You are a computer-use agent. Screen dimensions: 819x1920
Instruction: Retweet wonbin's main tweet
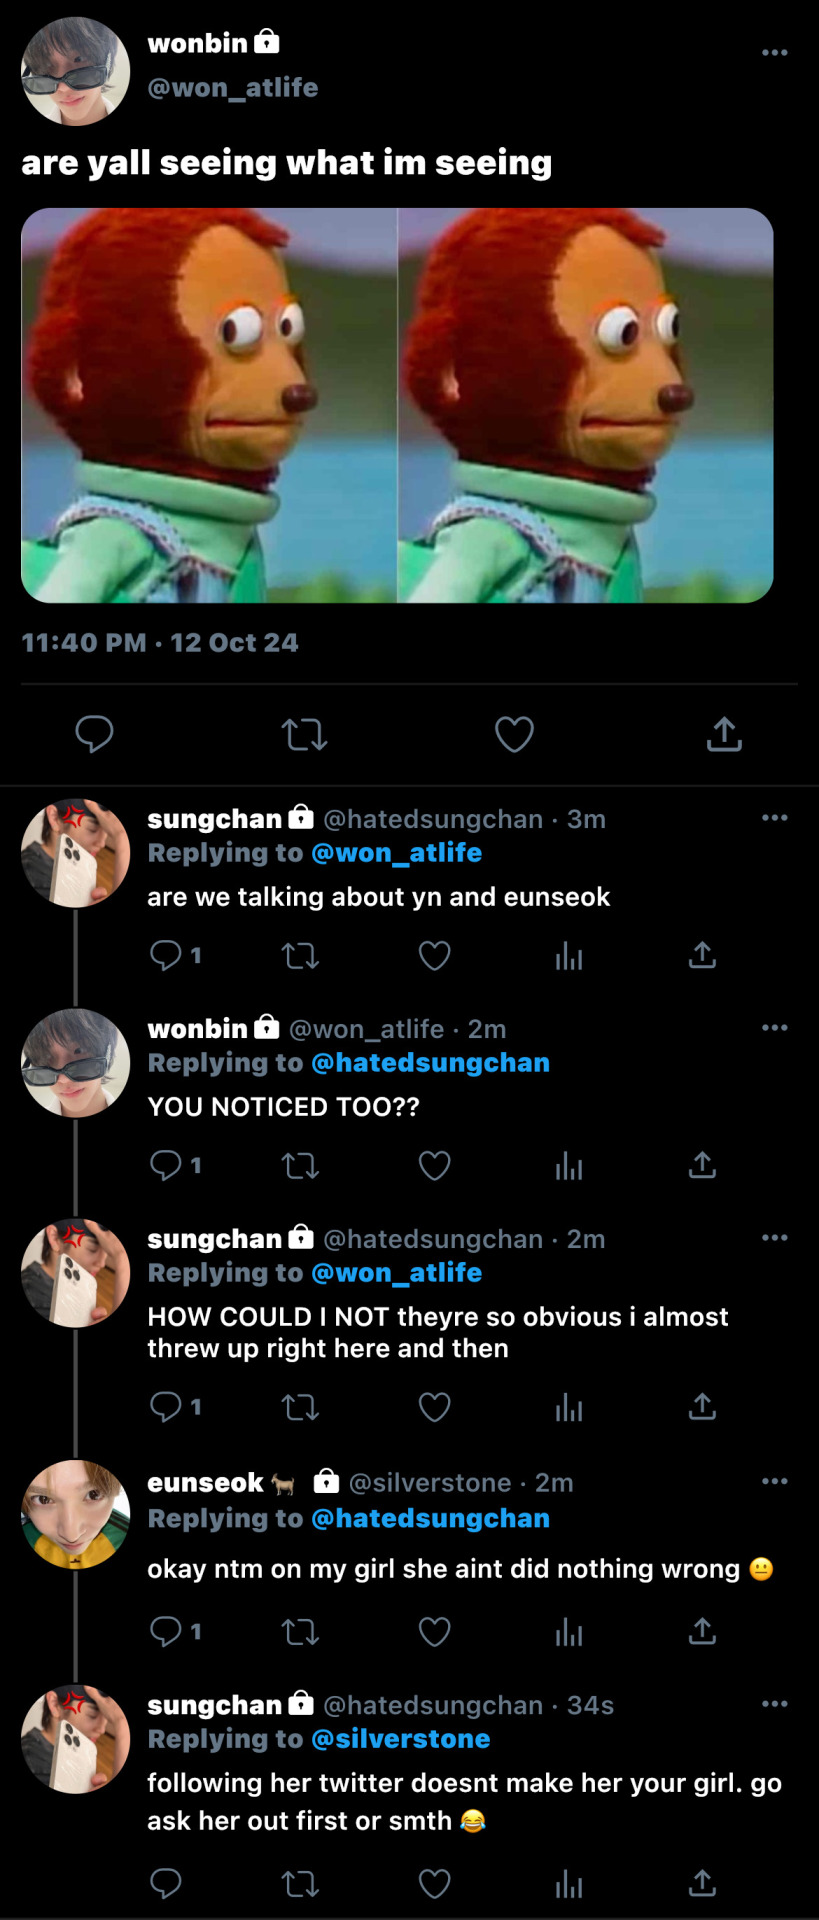point(304,735)
